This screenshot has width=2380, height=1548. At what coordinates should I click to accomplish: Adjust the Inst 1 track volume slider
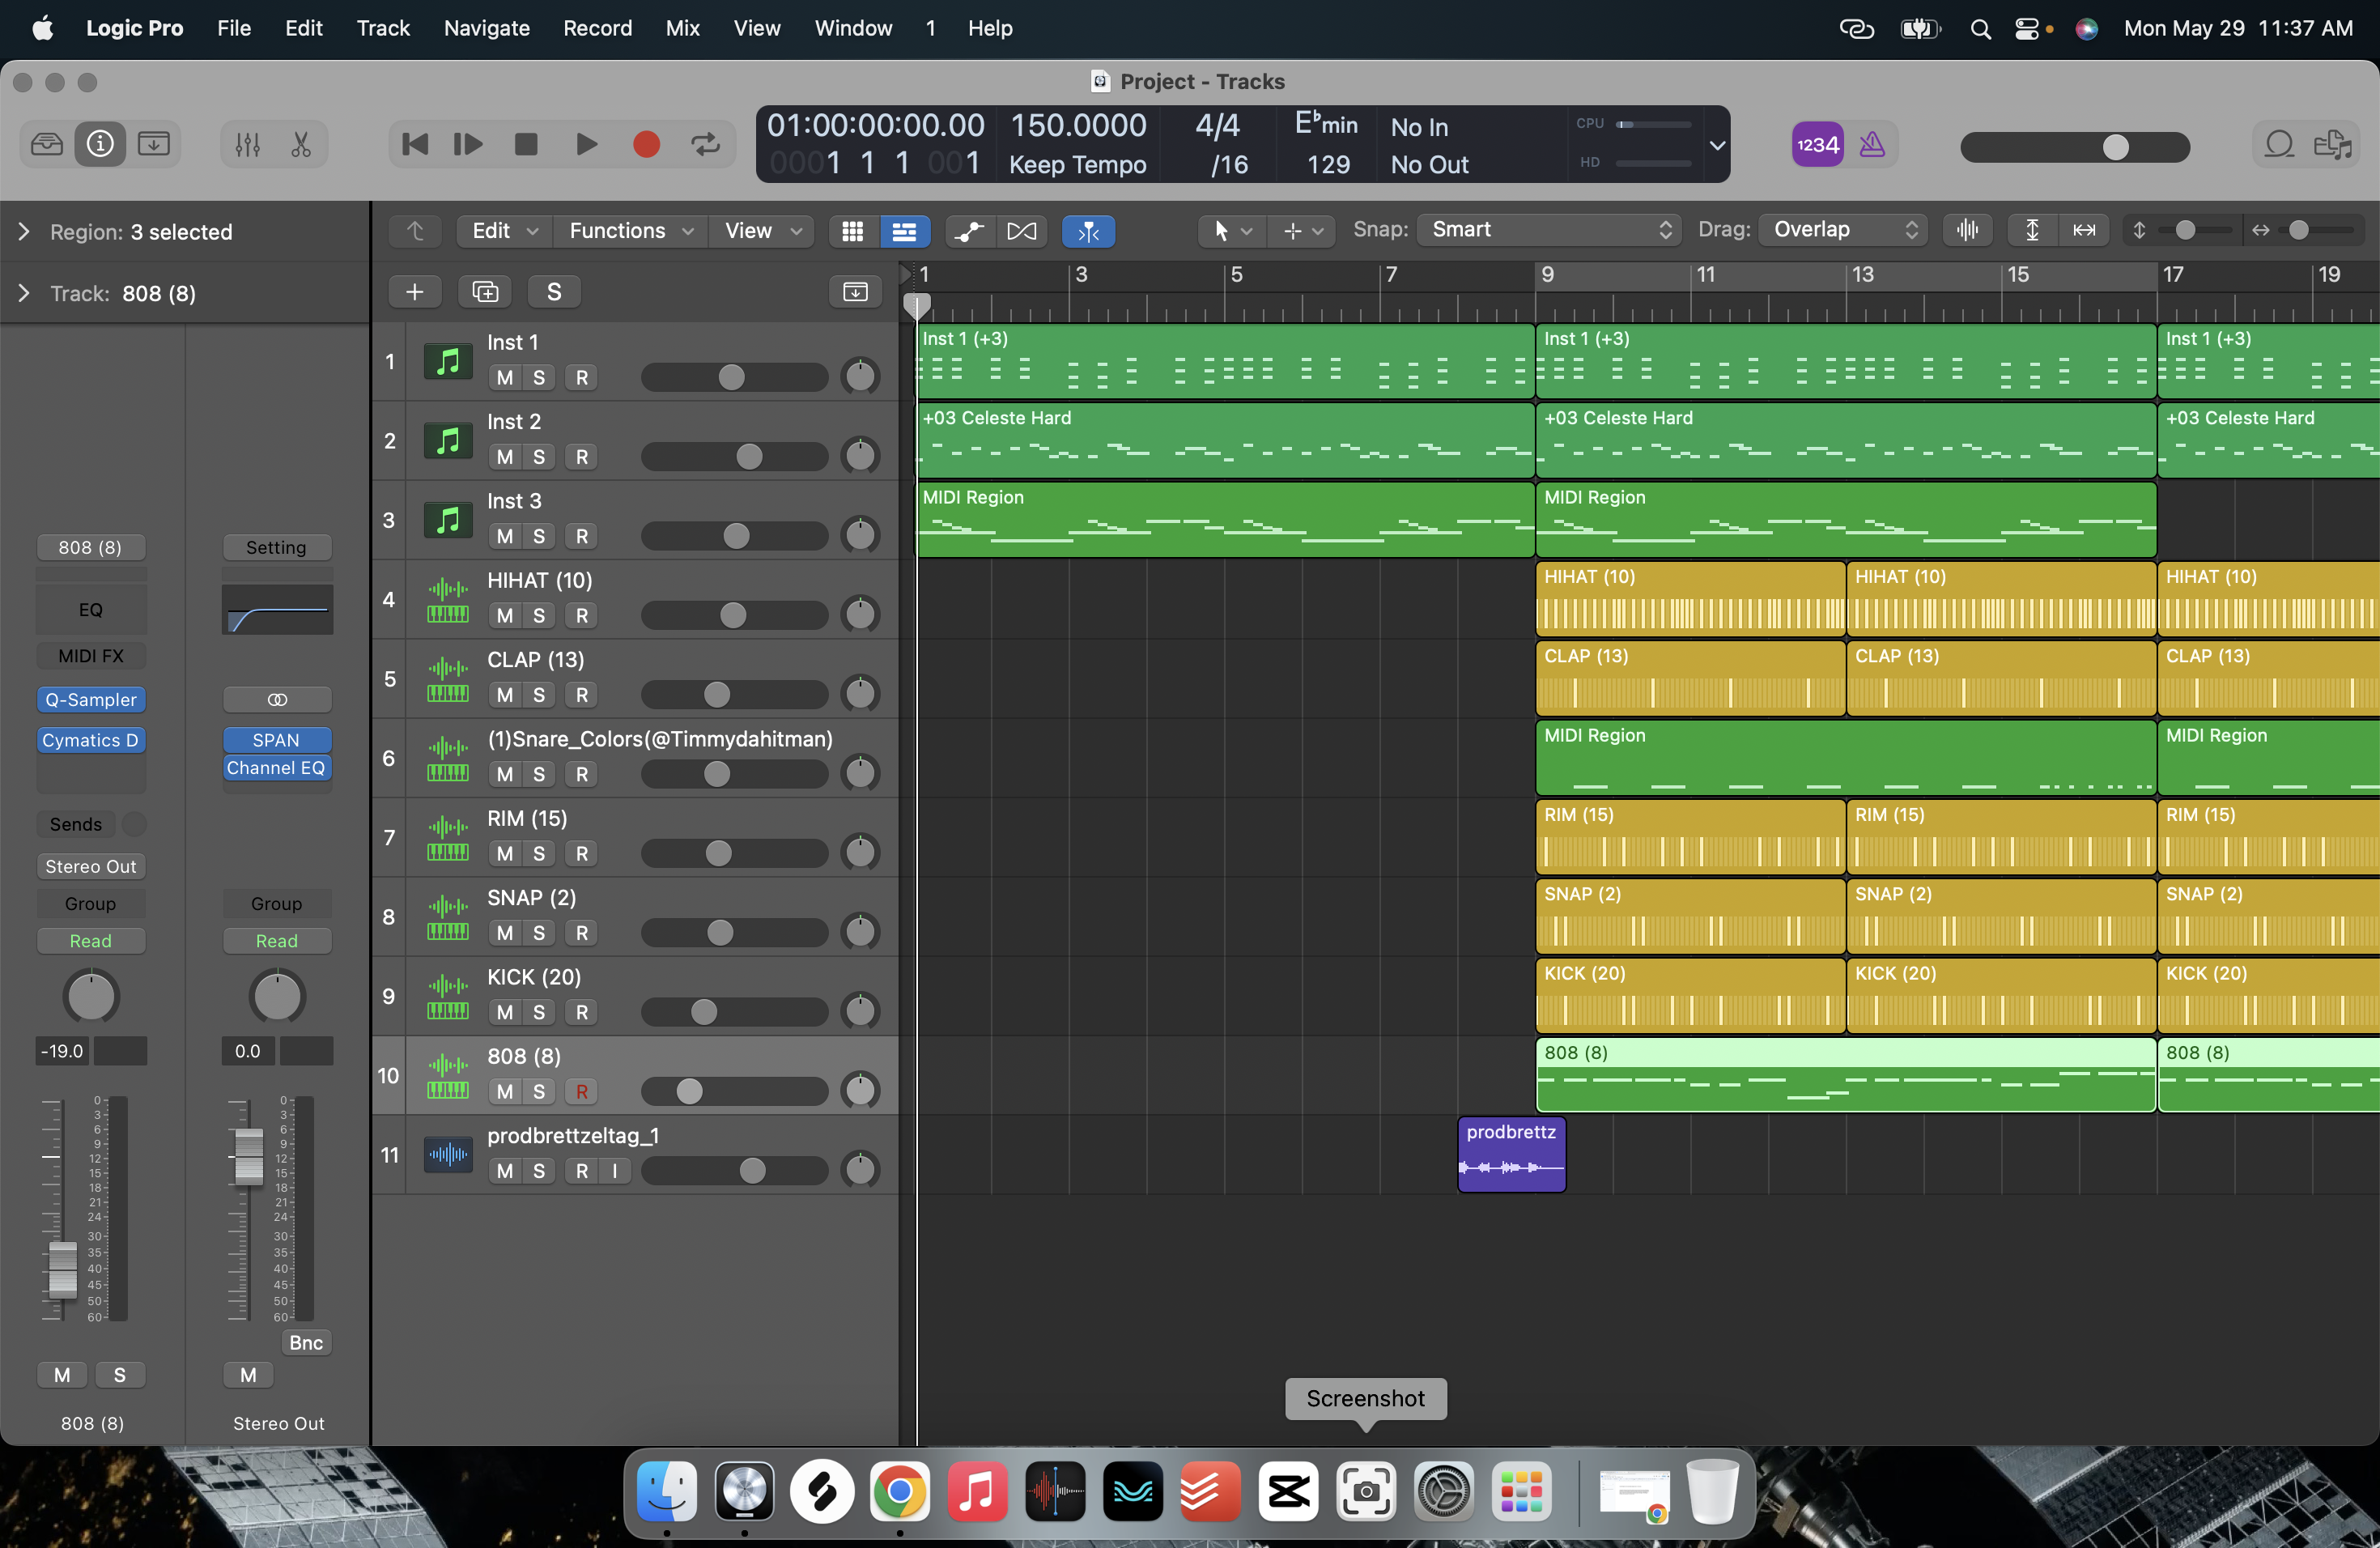click(732, 378)
